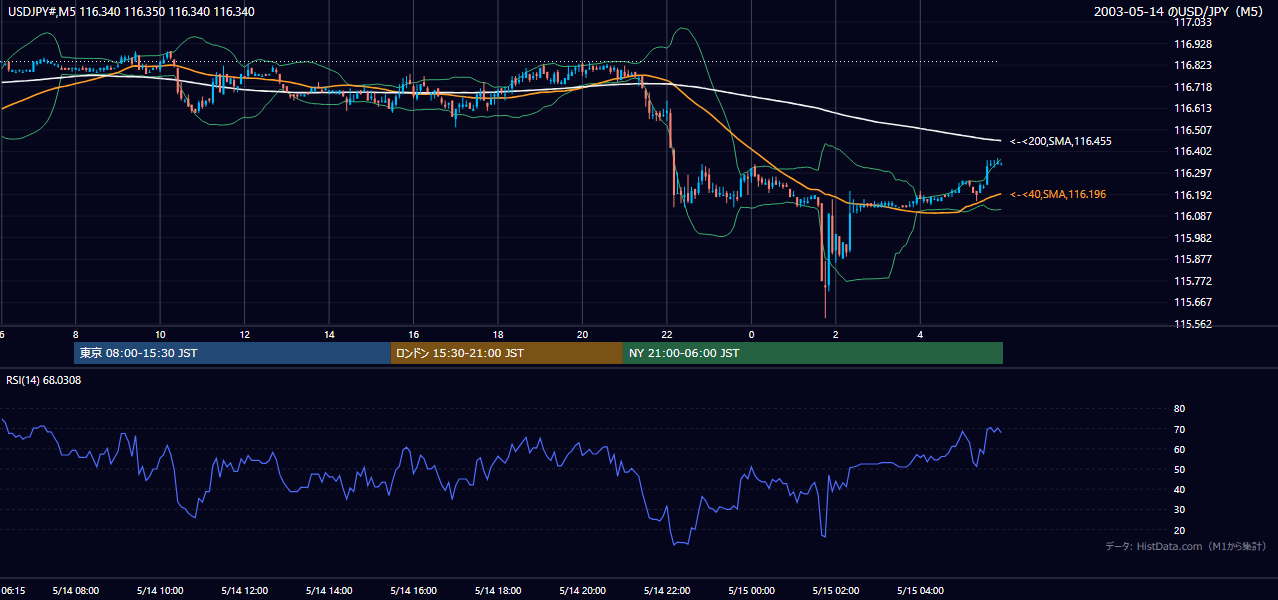Click the USDJPY#,M5 price header text
Image resolution: width=1278 pixels, height=600 pixels.
[x=131, y=12]
